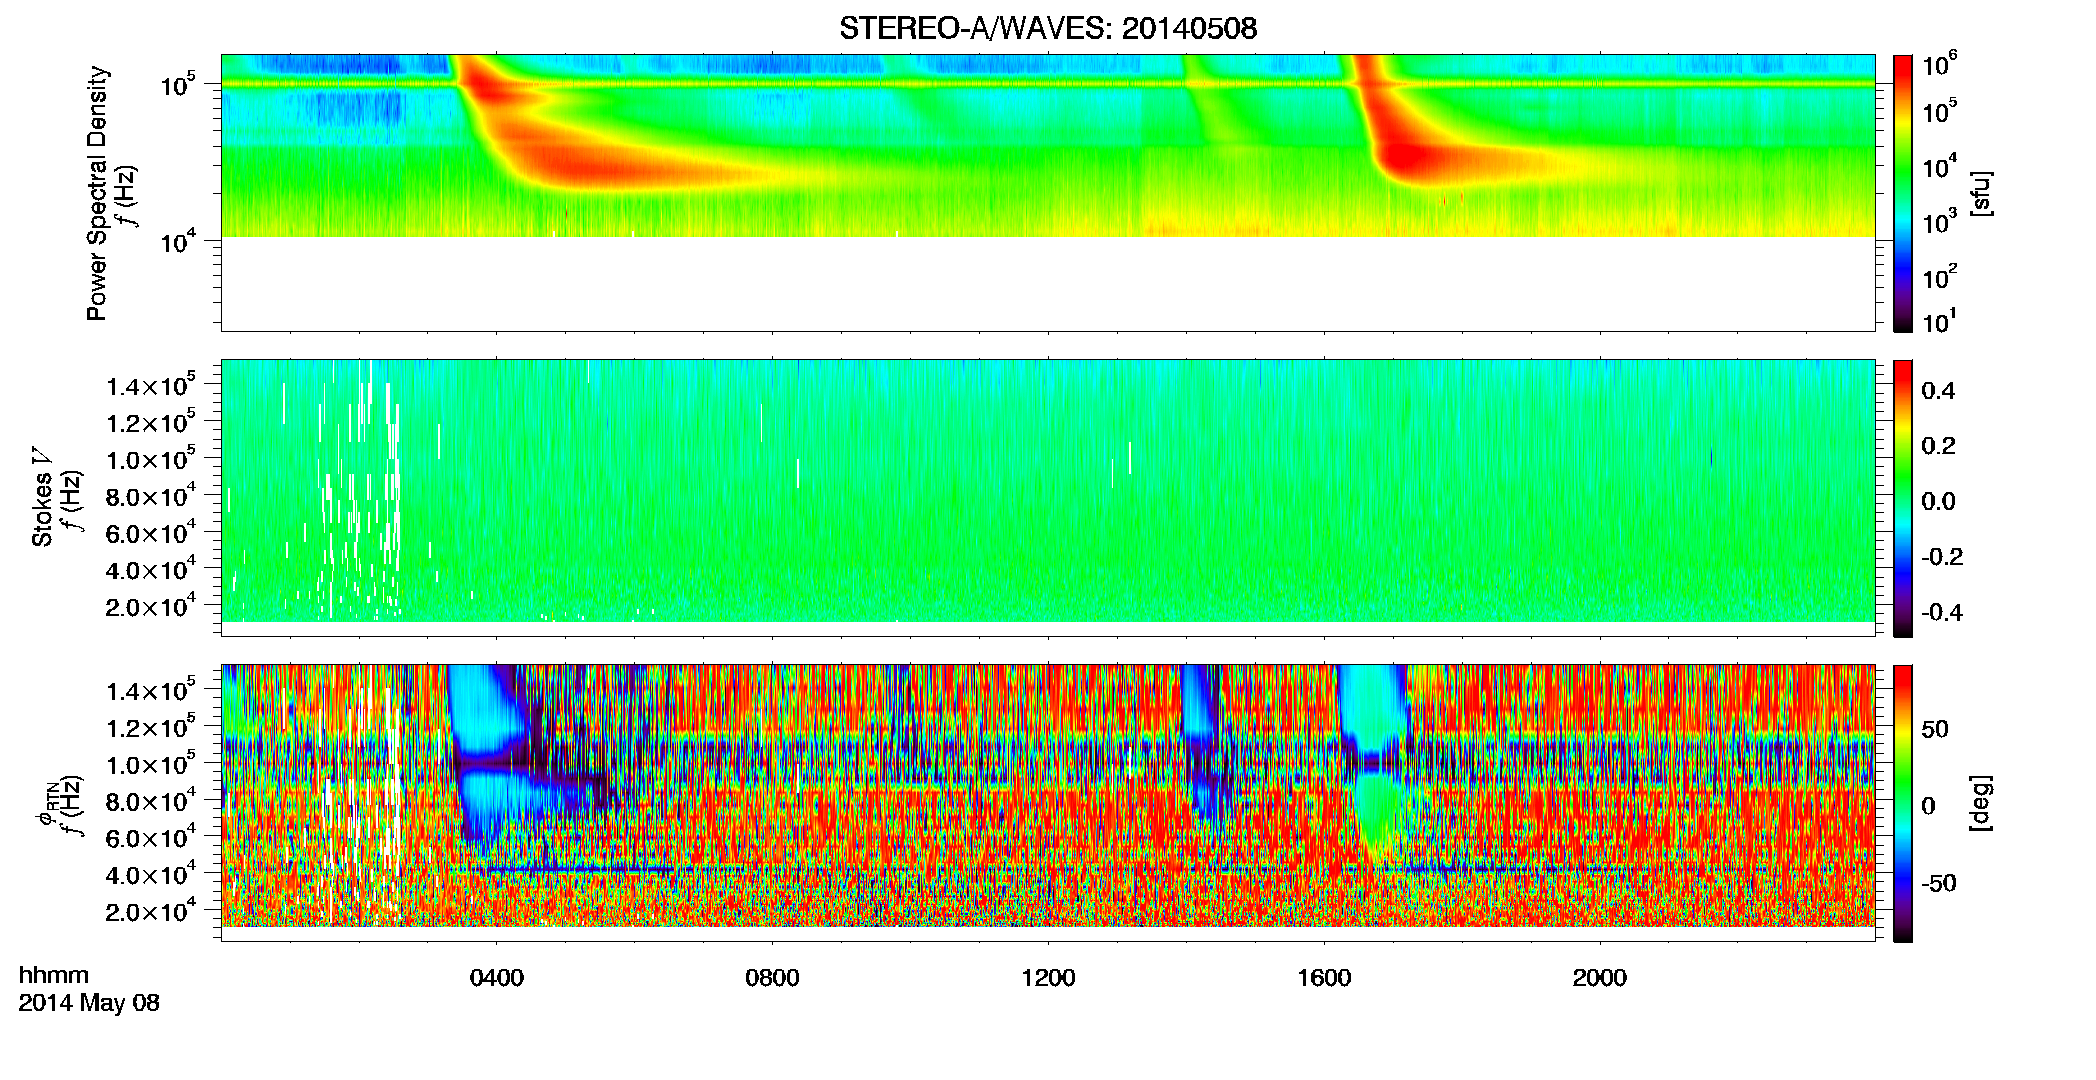Click the 1200 time axis label
The width and height of the screenshot is (2096, 1080).
coord(1048,977)
